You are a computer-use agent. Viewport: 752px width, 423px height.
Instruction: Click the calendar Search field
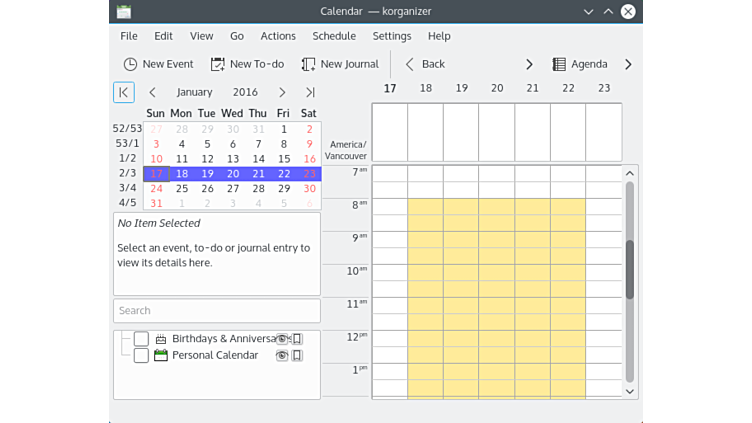click(x=216, y=310)
